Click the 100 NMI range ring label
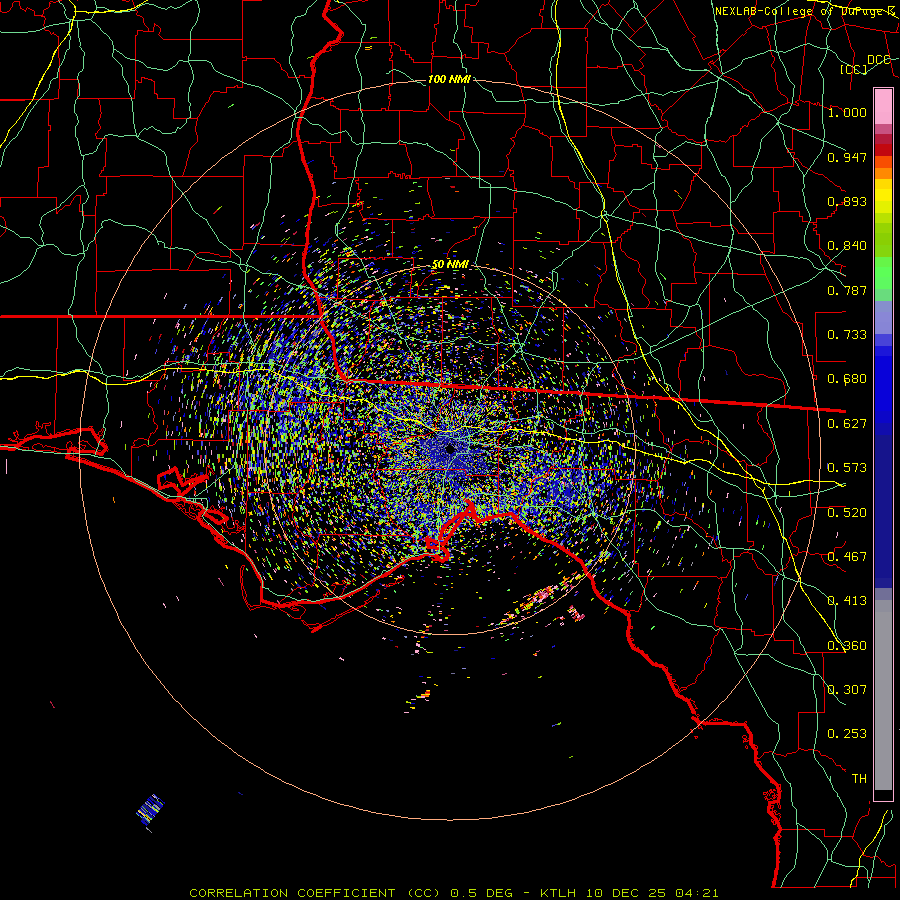This screenshot has height=900, width=900. 449,79
